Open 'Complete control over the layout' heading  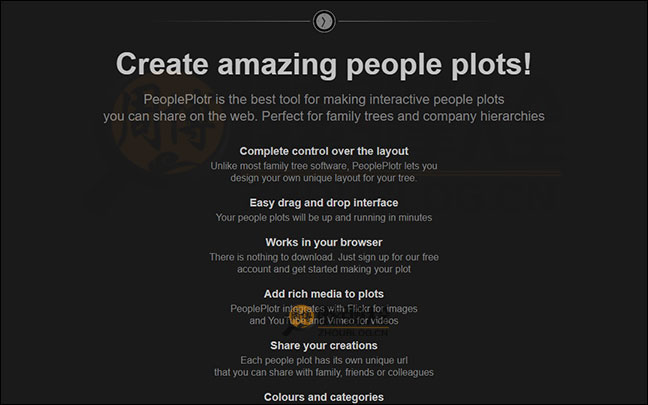pos(324,151)
